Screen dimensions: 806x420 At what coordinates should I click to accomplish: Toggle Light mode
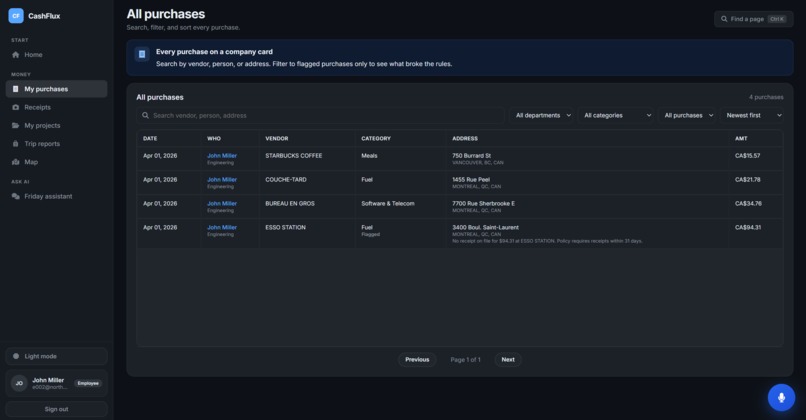(57, 356)
